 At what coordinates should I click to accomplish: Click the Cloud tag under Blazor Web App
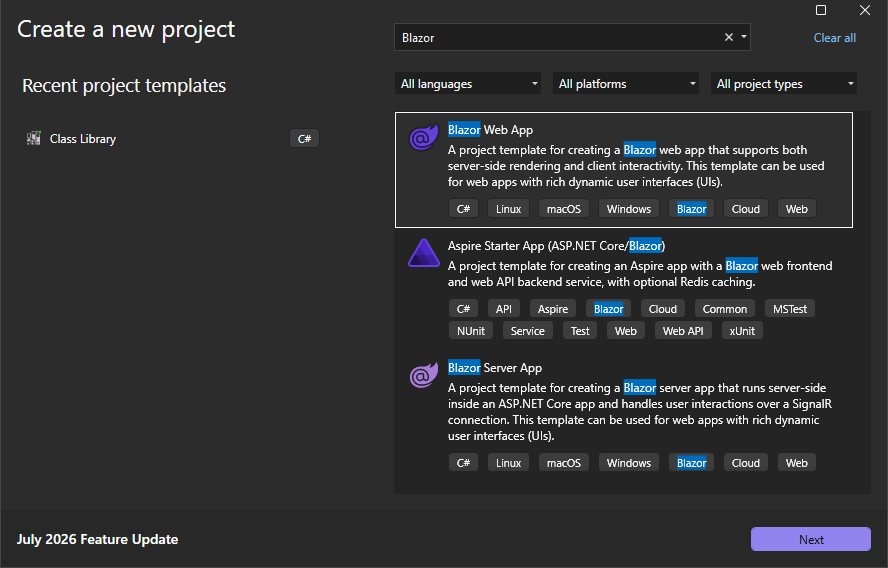746,209
